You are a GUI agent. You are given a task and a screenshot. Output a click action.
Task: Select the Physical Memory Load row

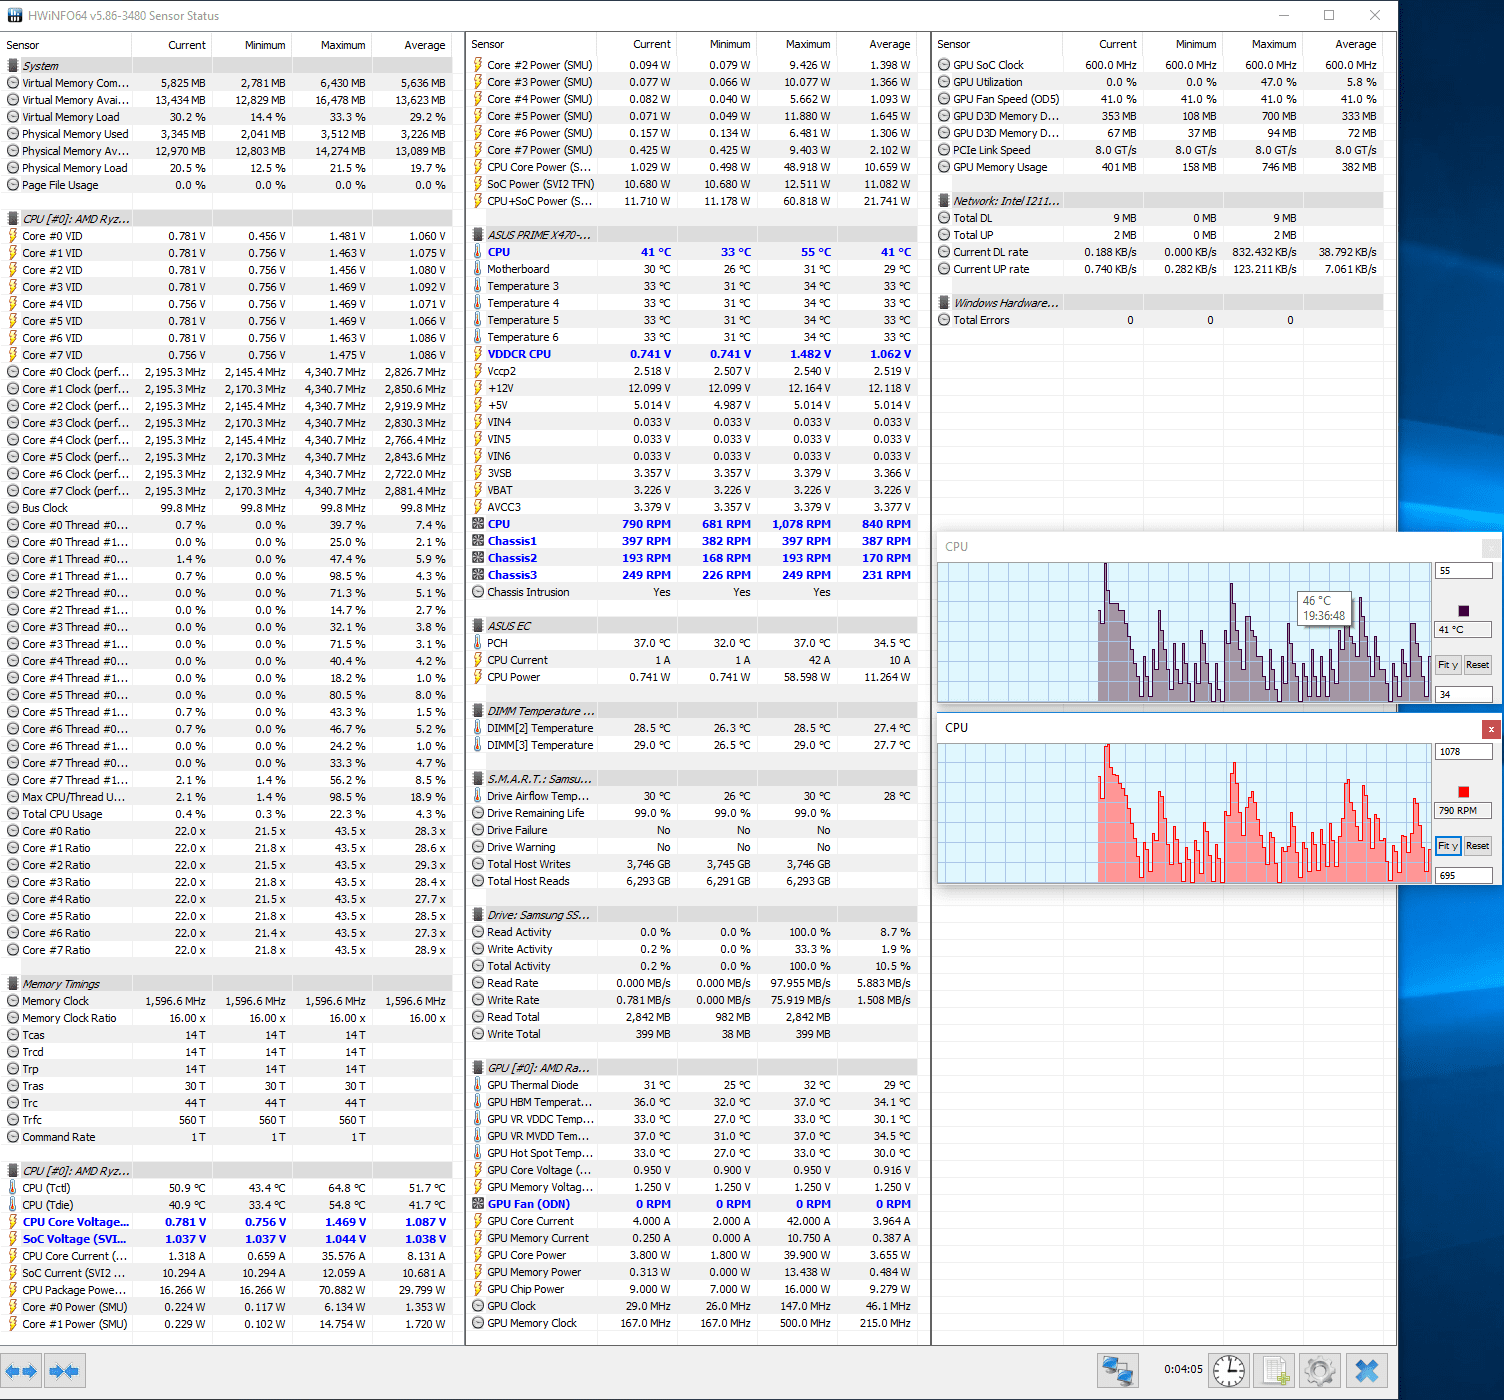(227, 168)
